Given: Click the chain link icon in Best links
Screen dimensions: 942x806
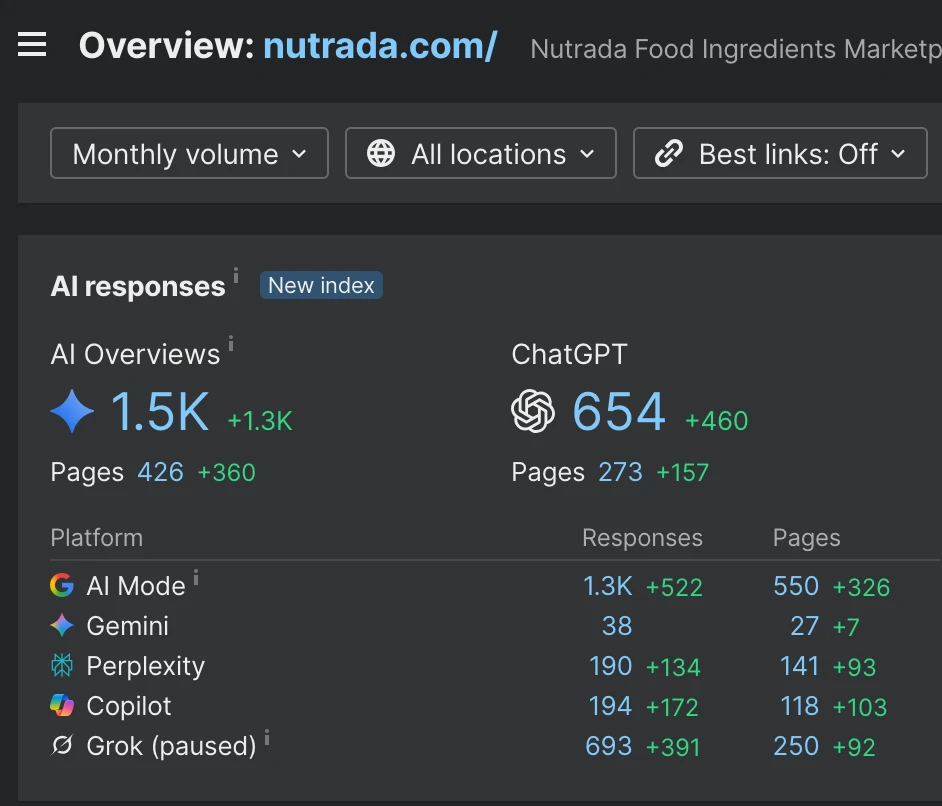Looking at the screenshot, I should click(669, 153).
